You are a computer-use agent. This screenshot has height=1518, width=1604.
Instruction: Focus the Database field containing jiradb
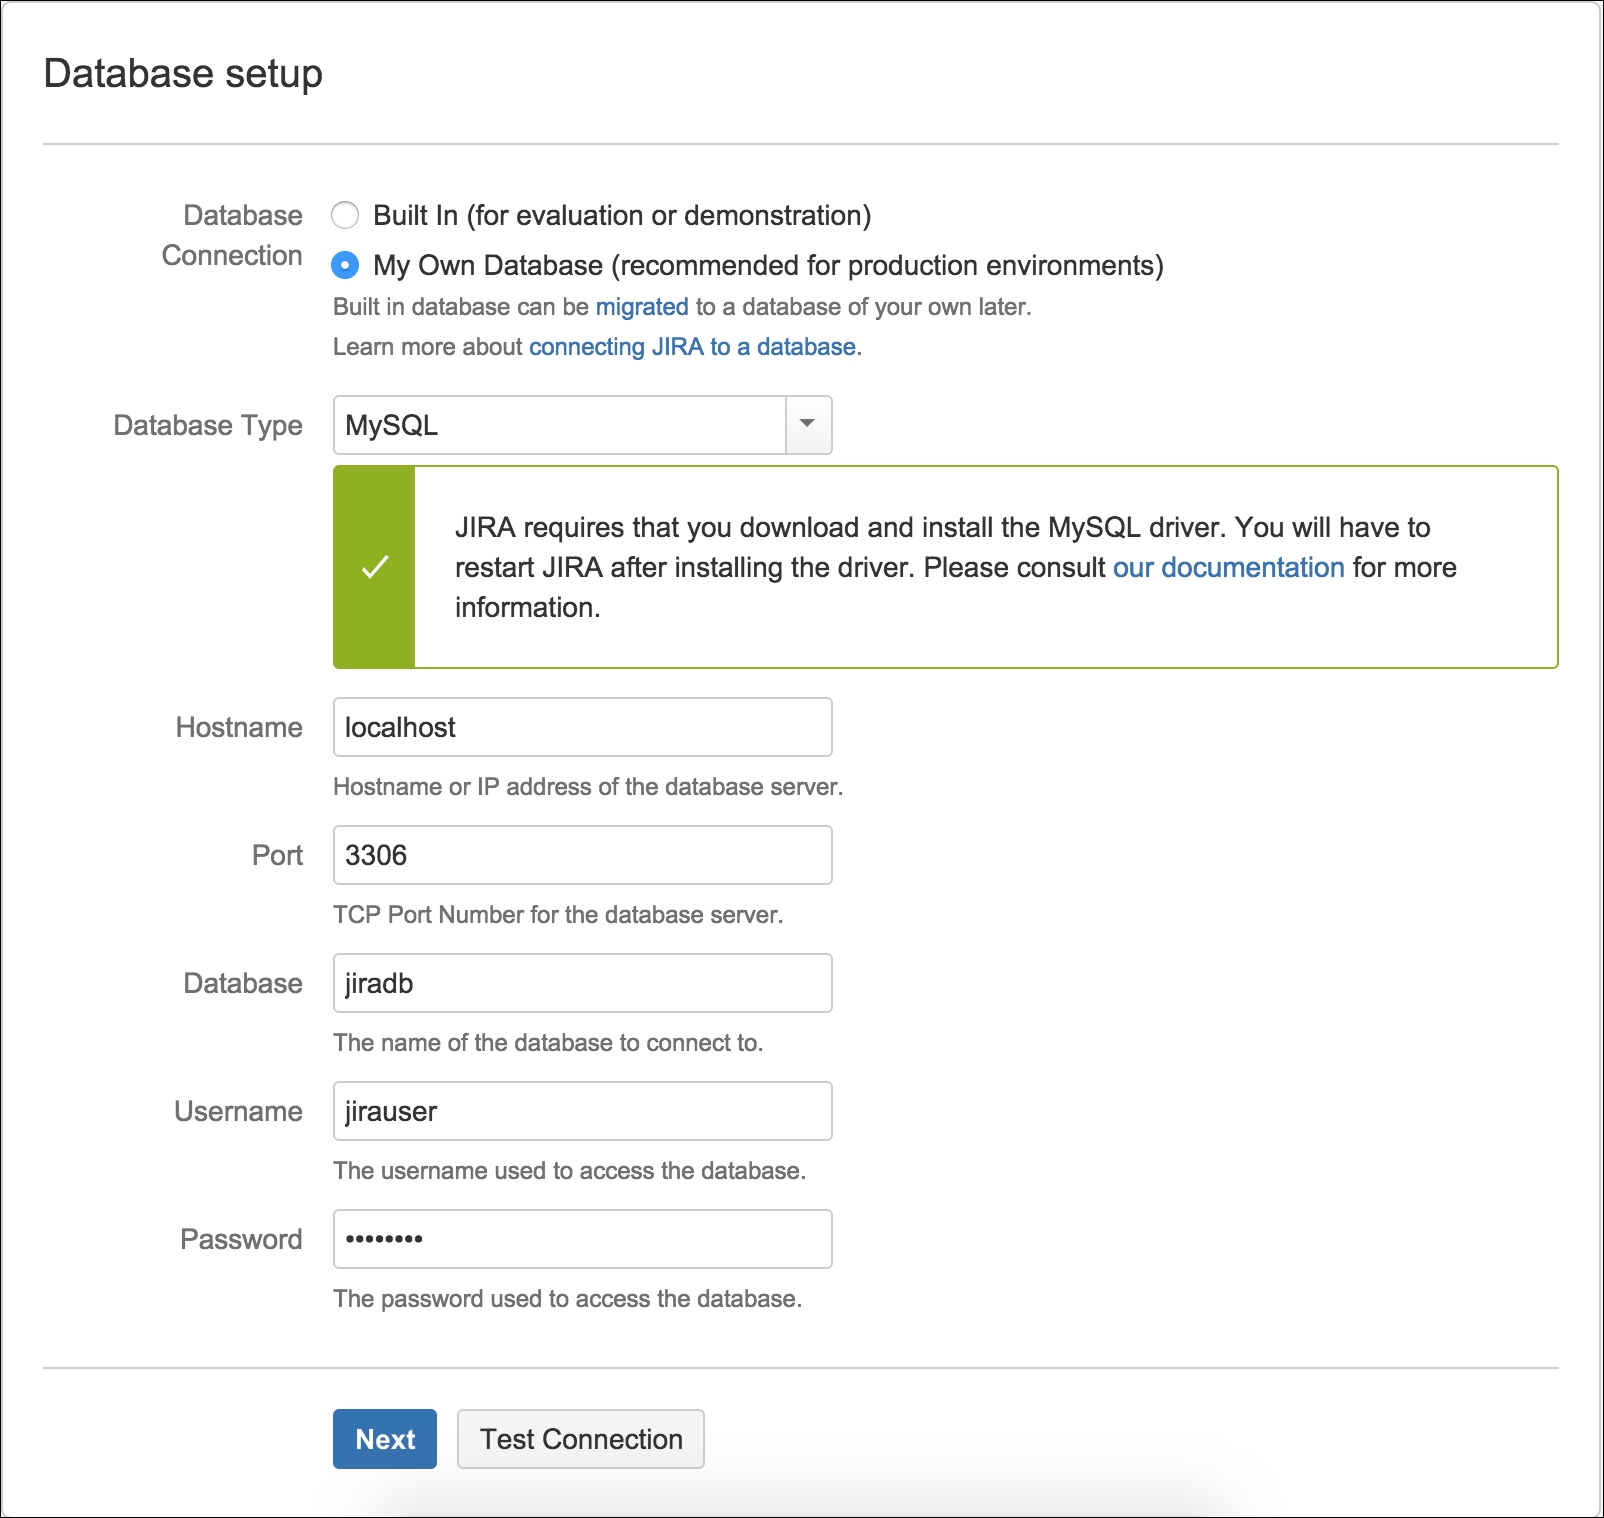tap(582, 983)
